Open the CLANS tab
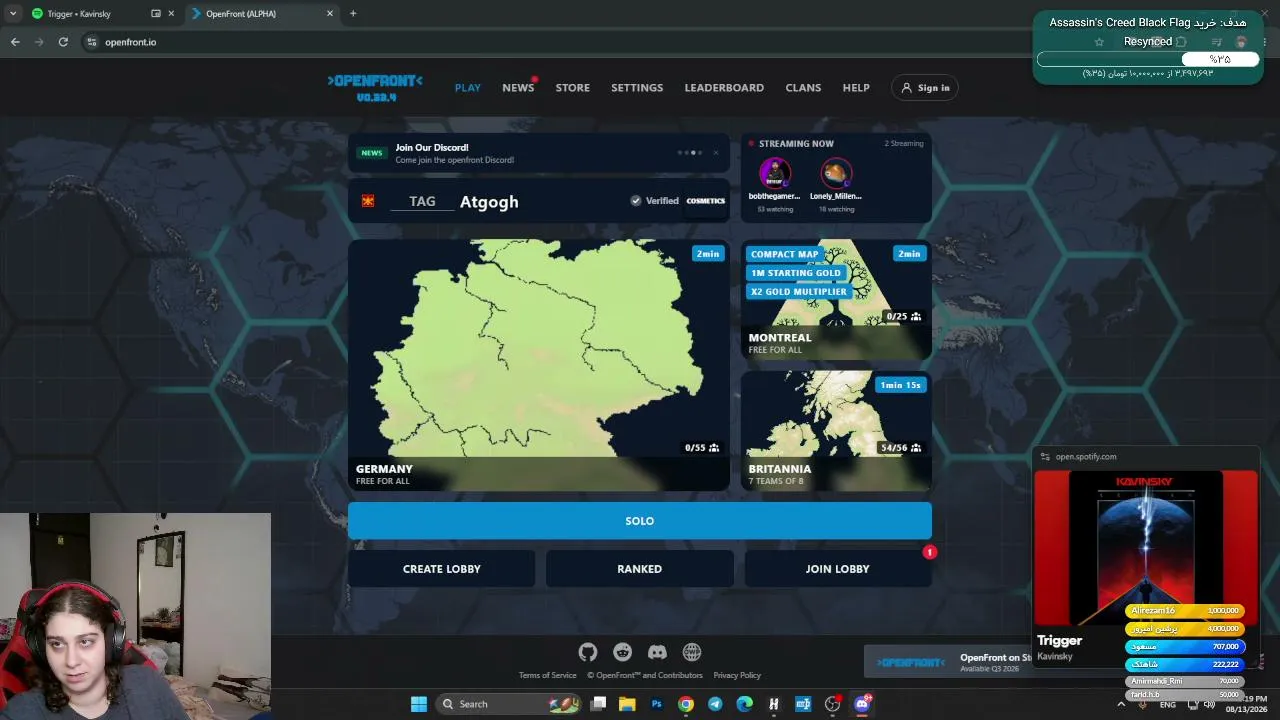This screenshot has width=1280, height=720. [x=803, y=88]
